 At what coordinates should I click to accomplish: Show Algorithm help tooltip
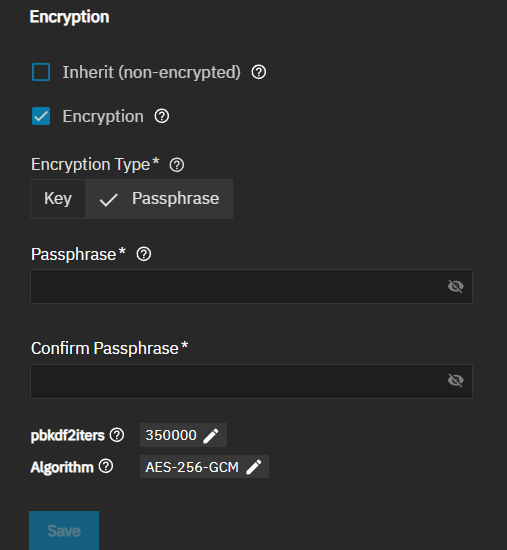(x=106, y=467)
